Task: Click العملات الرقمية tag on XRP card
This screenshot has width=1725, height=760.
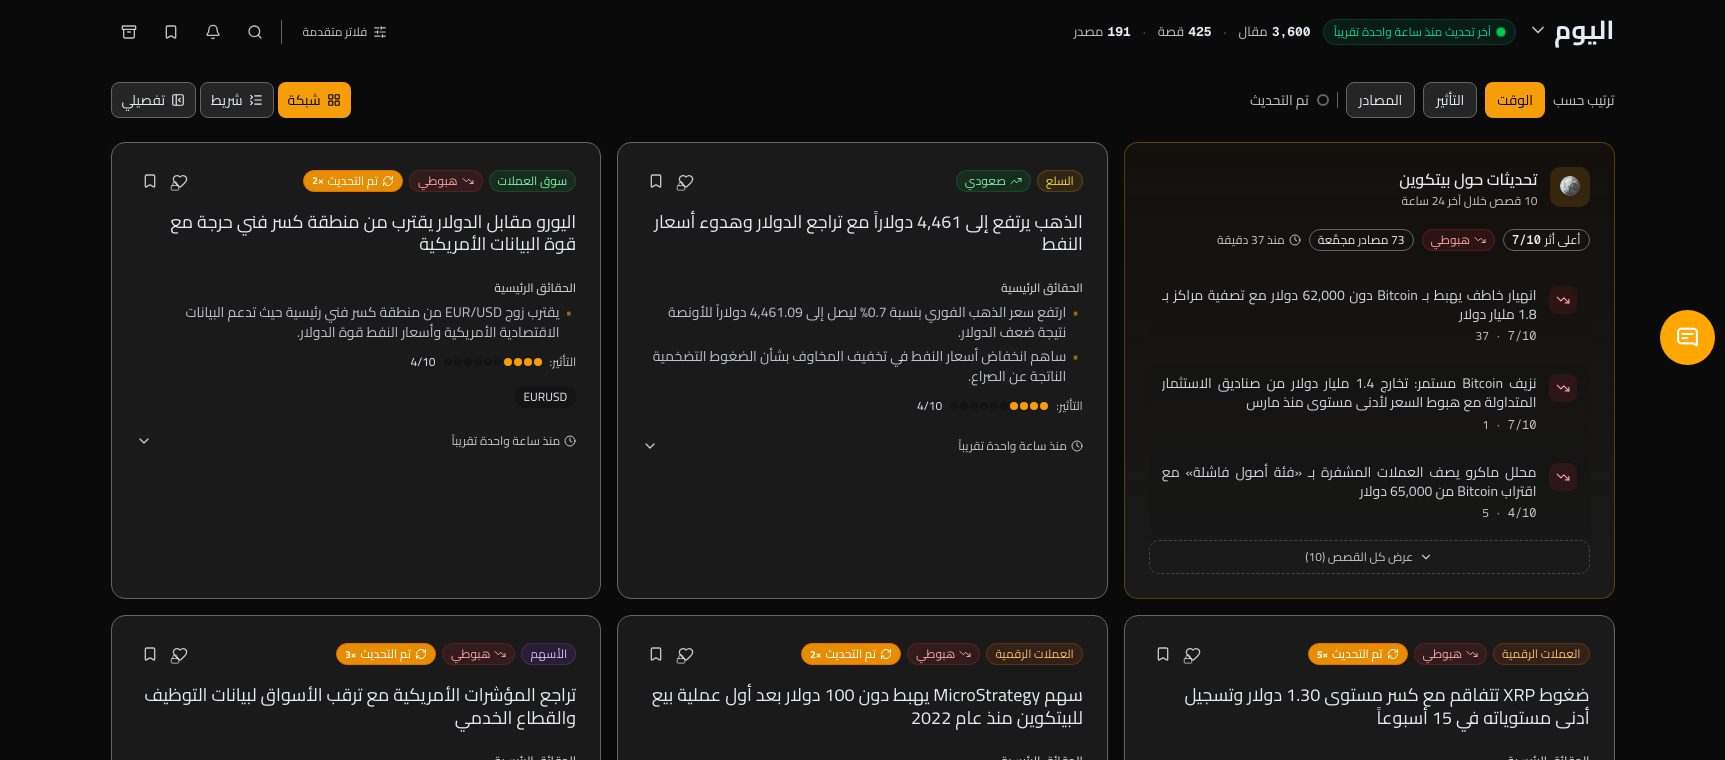Action: 1541,654
